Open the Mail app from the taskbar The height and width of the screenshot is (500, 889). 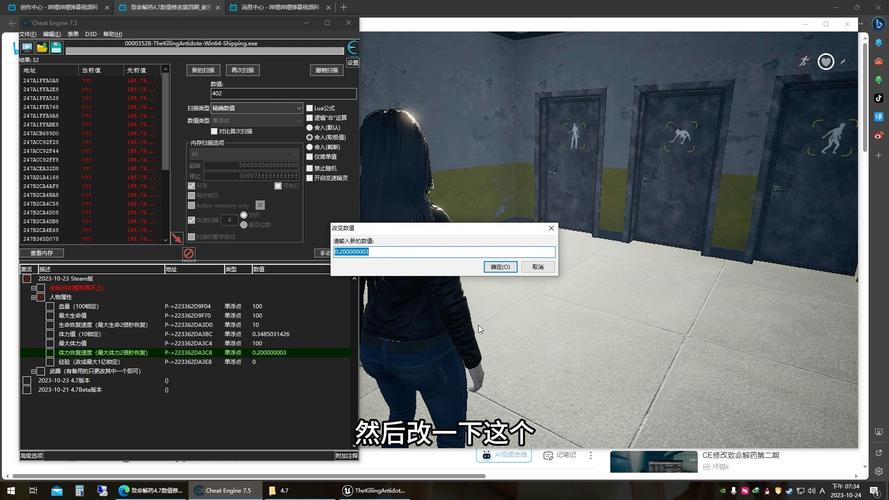(57, 490)
